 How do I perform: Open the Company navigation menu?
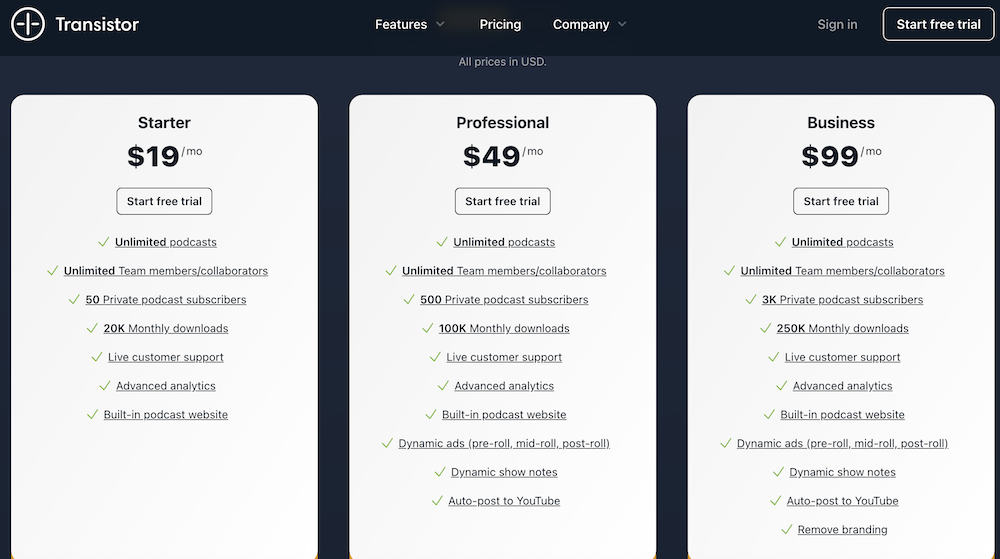[x=581, y=24]
